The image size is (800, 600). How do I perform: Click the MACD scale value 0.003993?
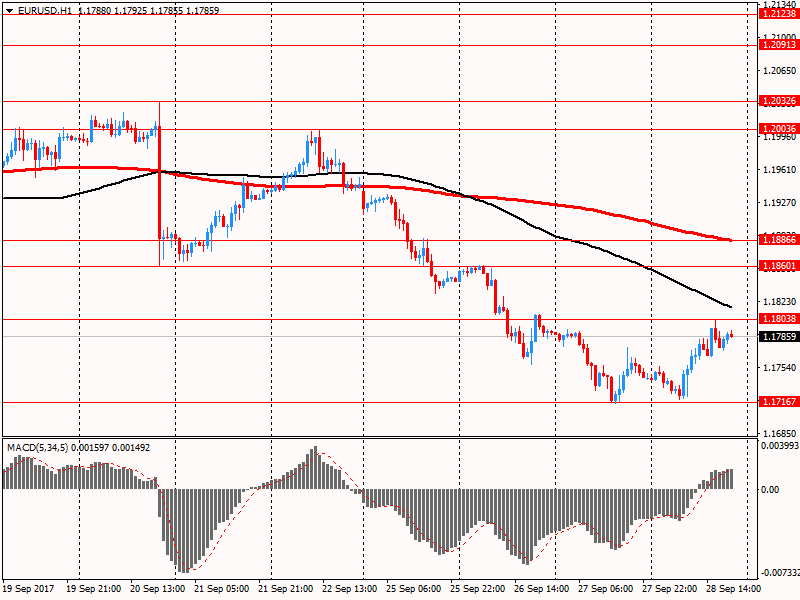coord(780,445)
